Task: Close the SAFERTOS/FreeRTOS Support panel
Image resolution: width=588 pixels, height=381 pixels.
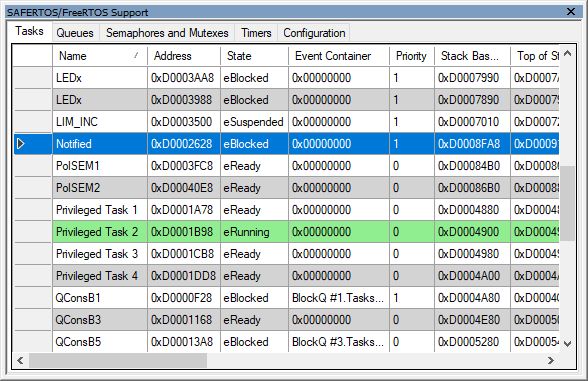Action: pyautogui.click(x=570, y=11)
